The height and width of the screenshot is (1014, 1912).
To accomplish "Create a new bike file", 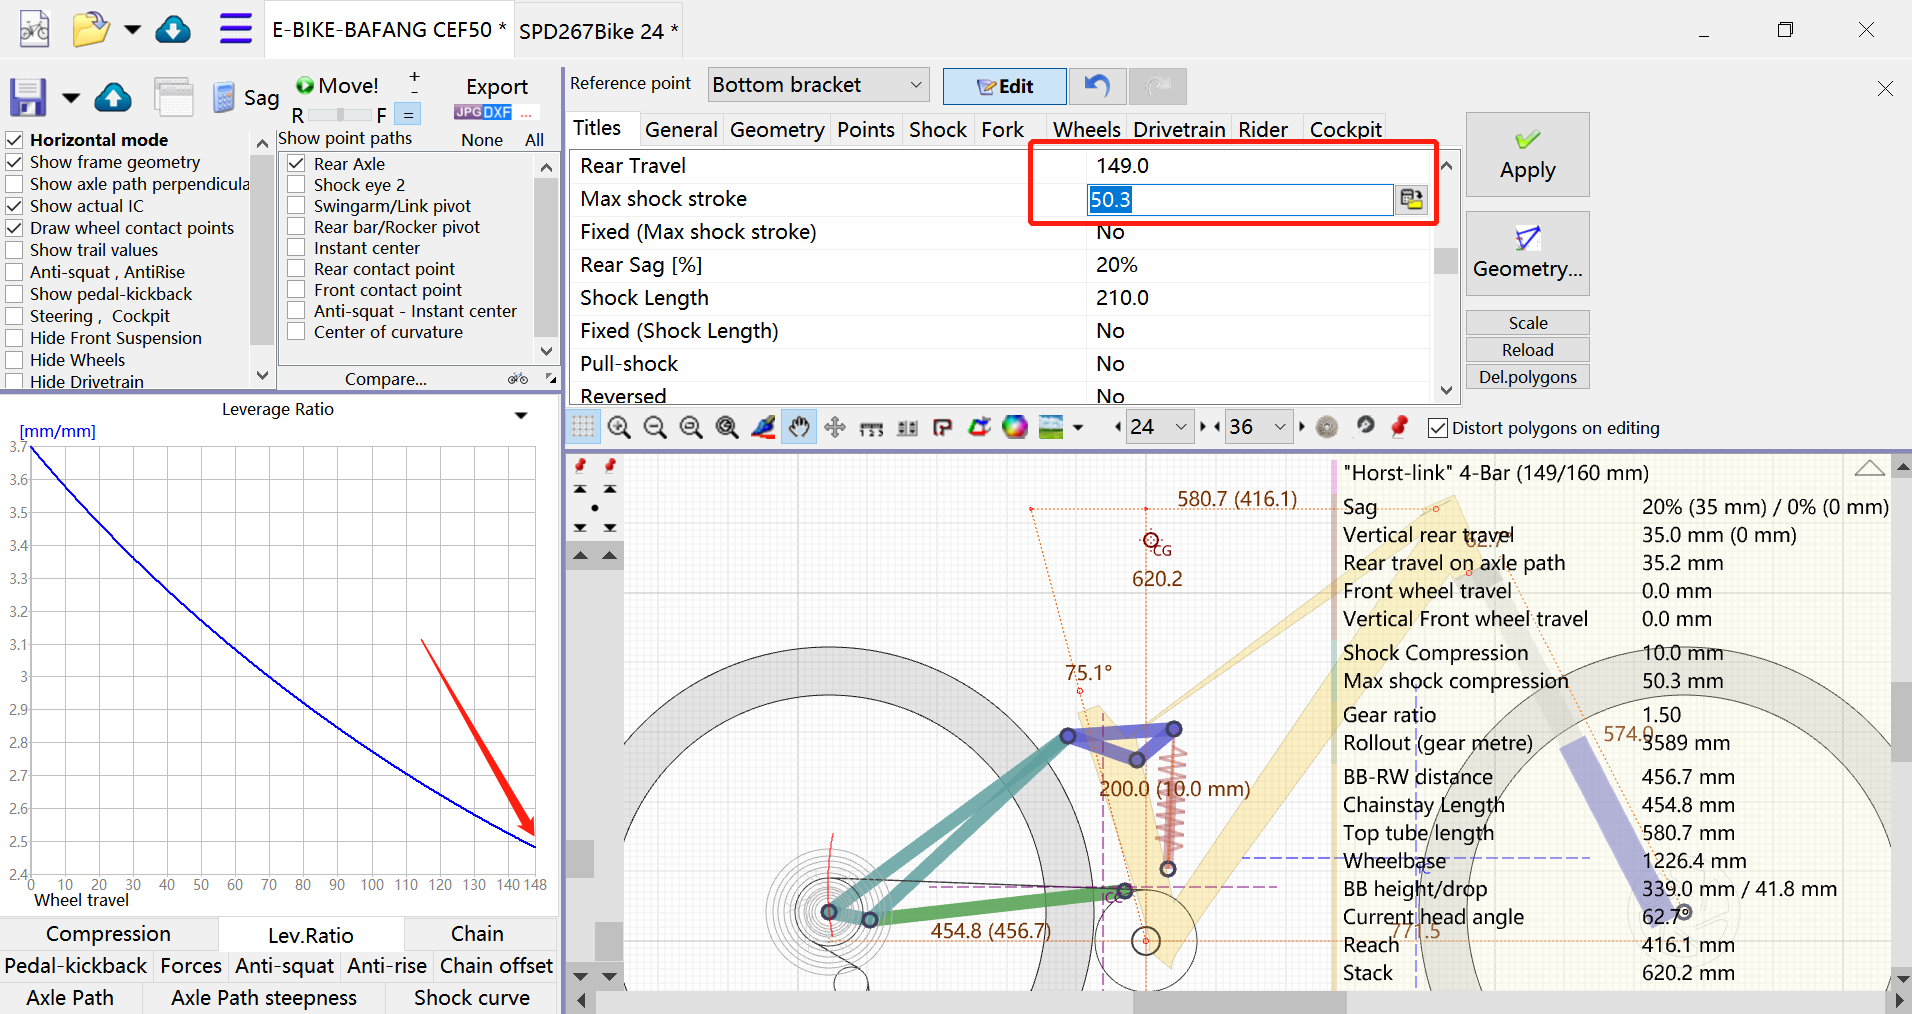I will pyautogui.click(x=34, y=29).
